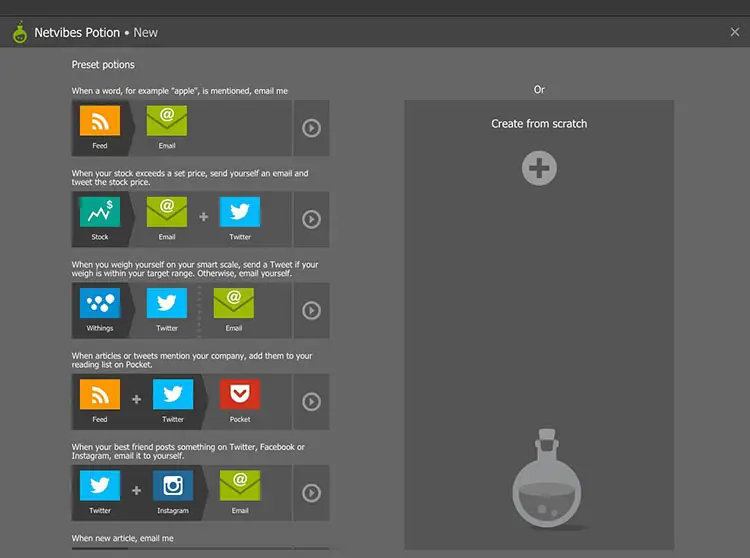Click the Email icon in the stock preset

tap(166, 212)
